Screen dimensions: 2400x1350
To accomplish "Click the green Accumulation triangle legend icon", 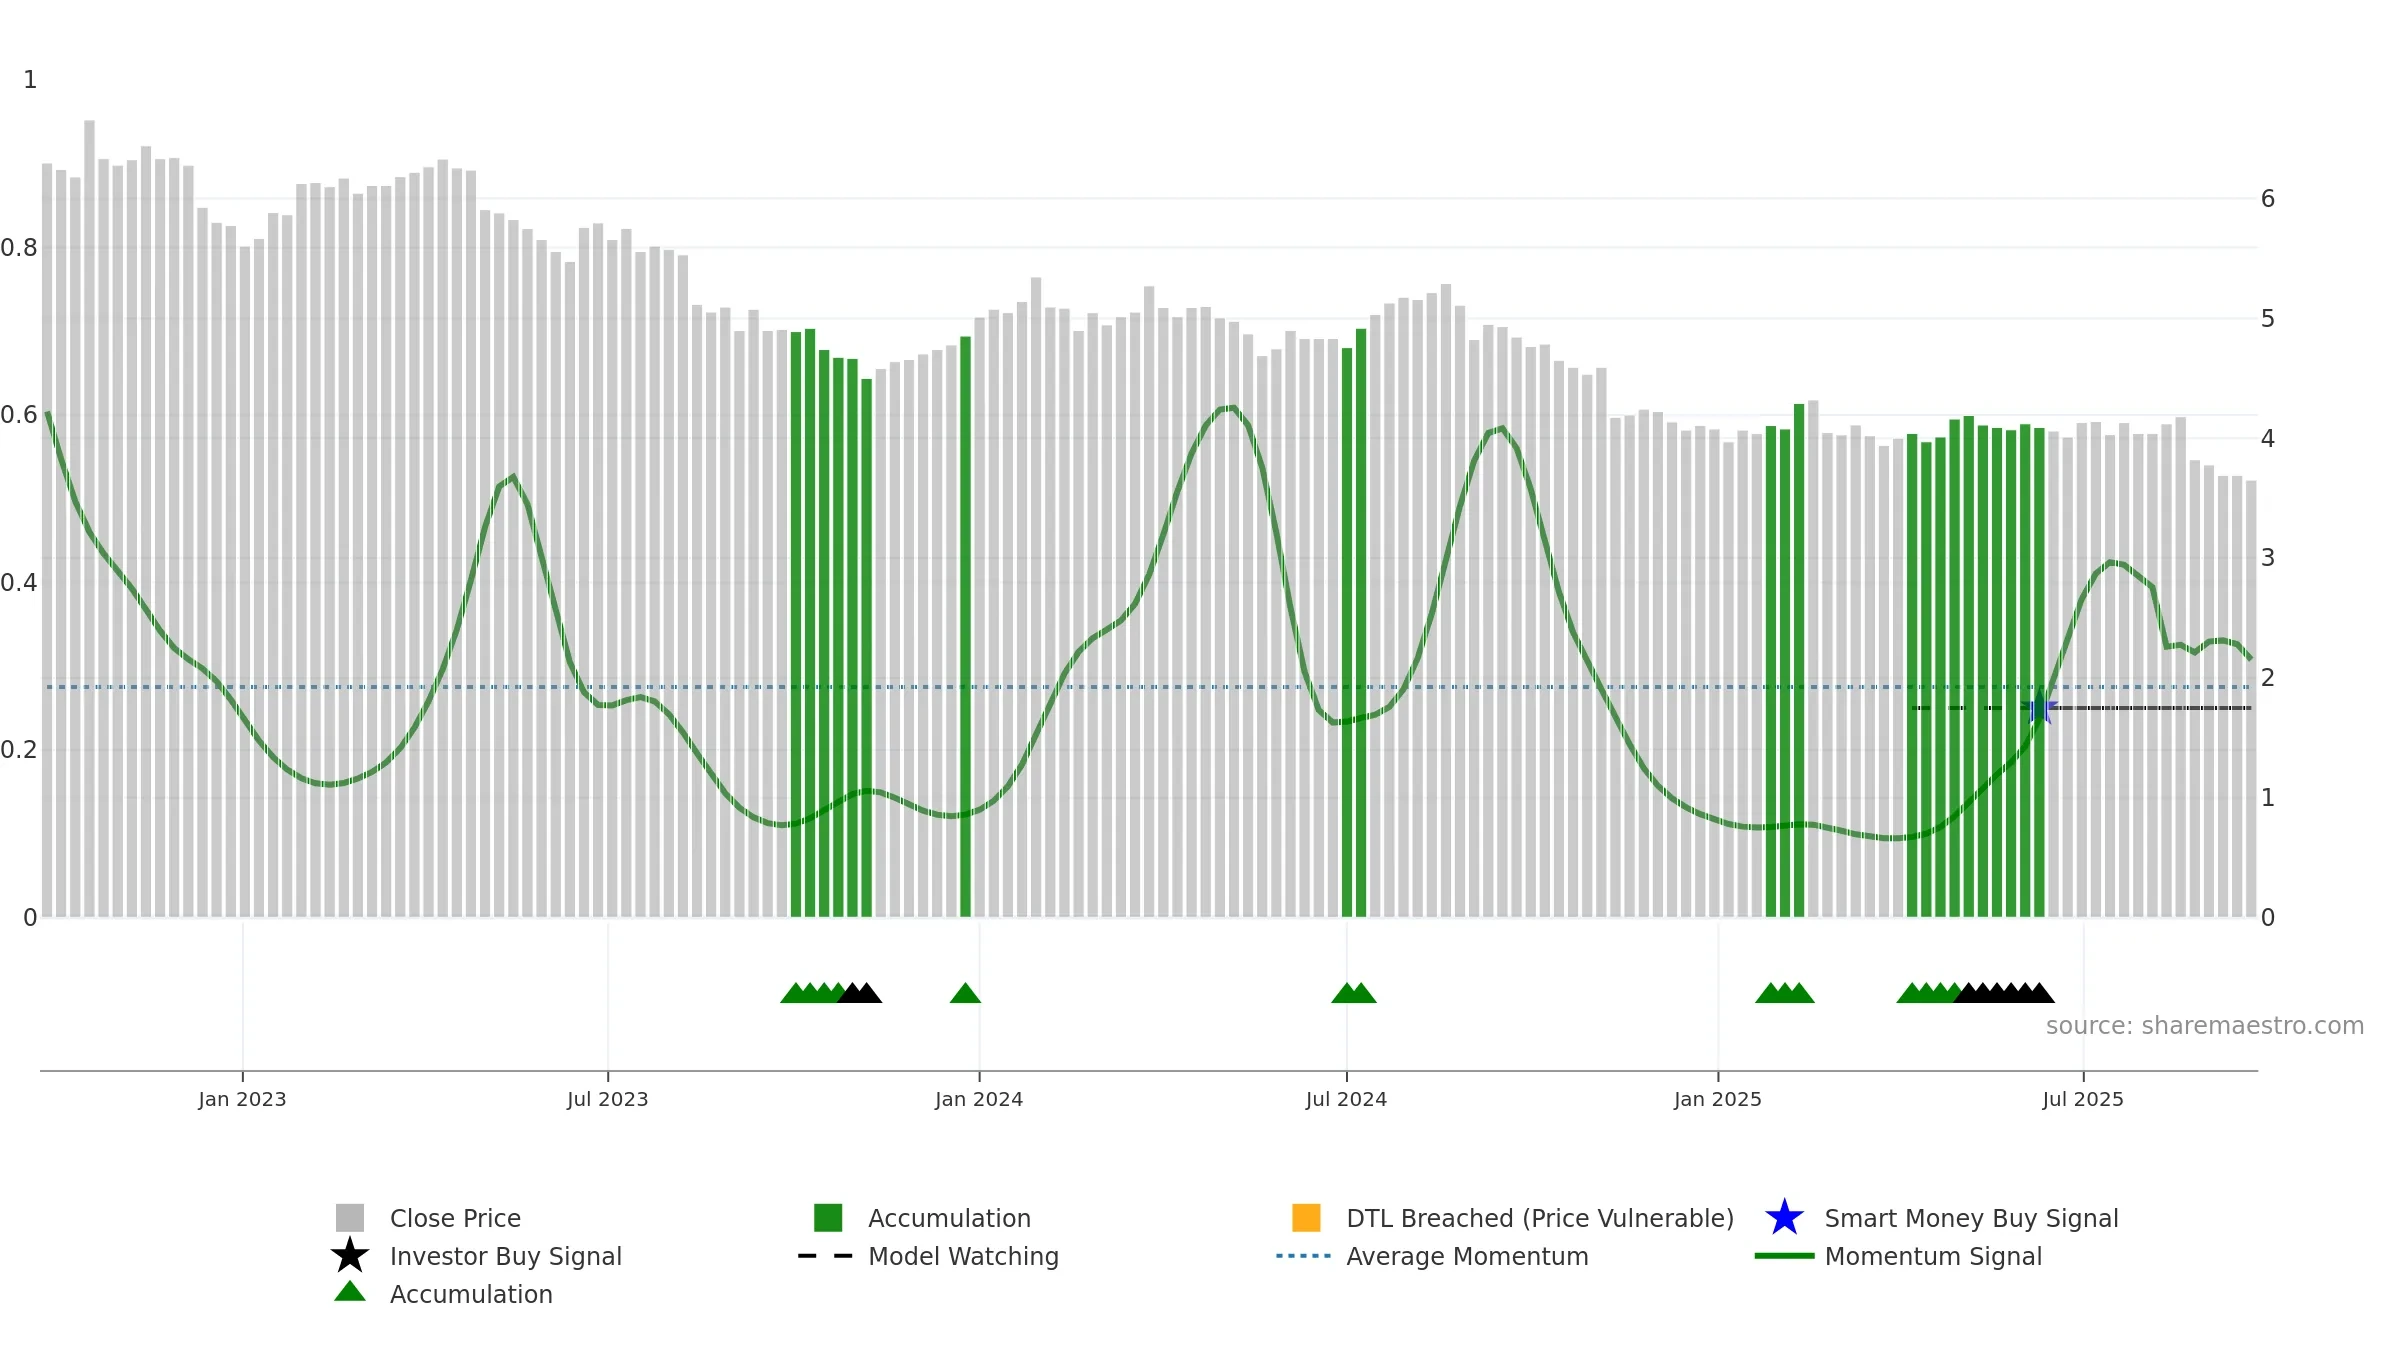I will tap(350, 1291).
